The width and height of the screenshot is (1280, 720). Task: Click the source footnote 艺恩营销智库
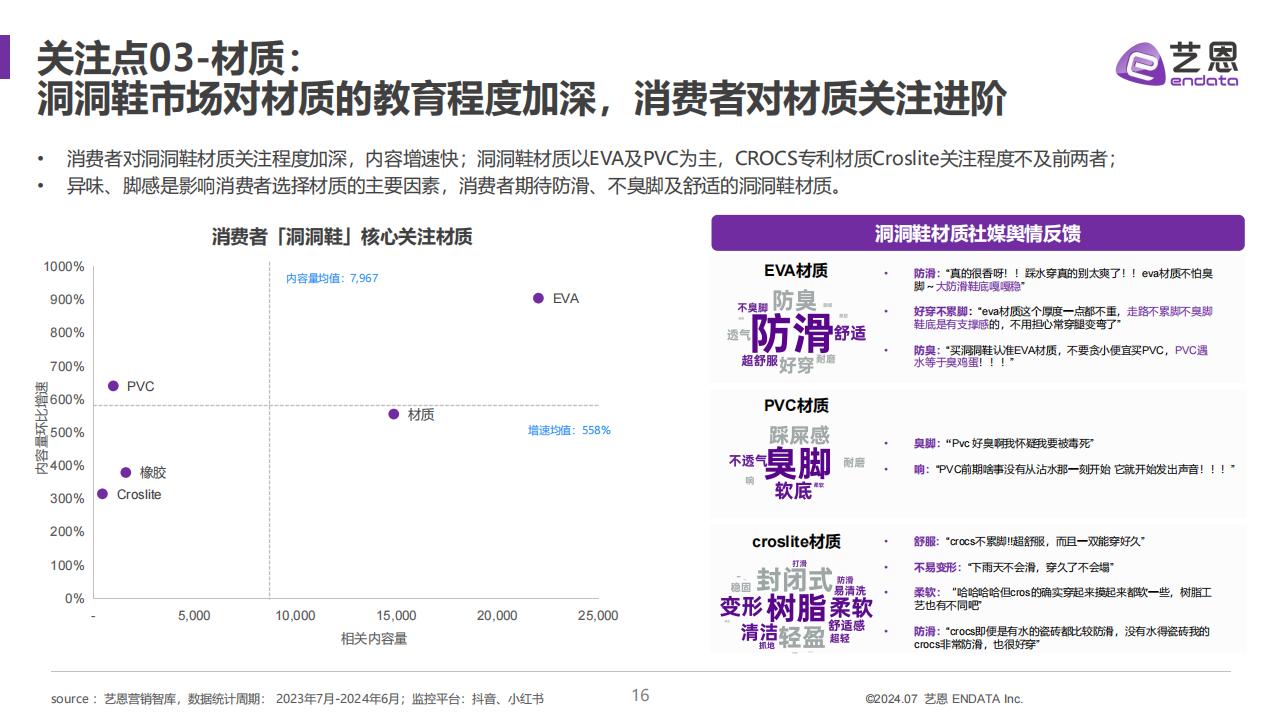[x=142, y=699]
